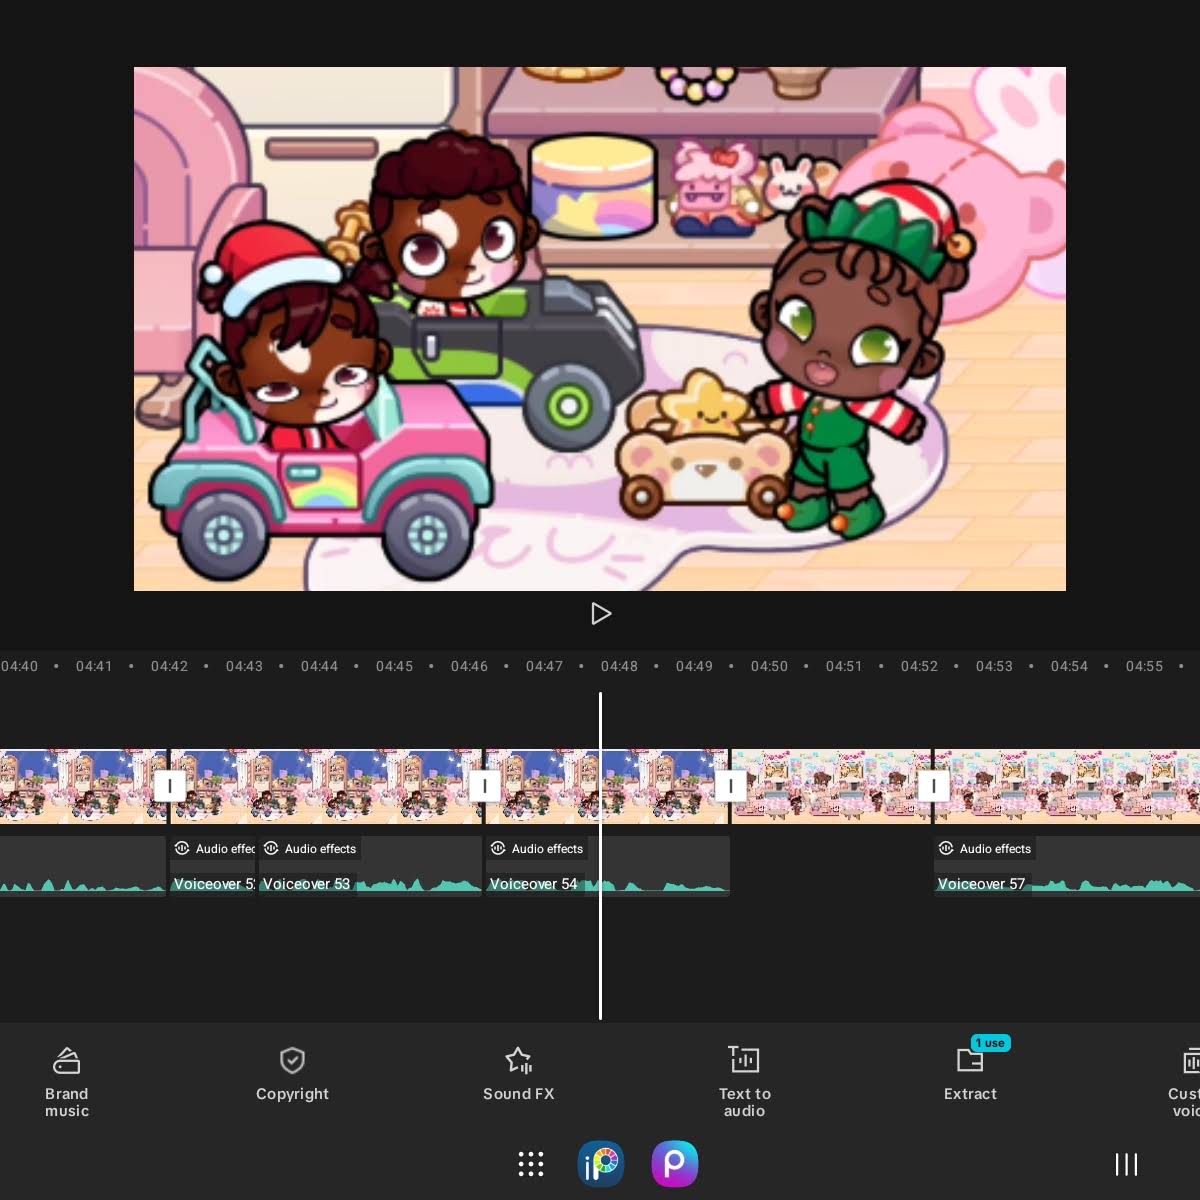Viewport: 1200px width, 1200px height.
Task: Open the system app drawer grid
Action: [531, 1164]
